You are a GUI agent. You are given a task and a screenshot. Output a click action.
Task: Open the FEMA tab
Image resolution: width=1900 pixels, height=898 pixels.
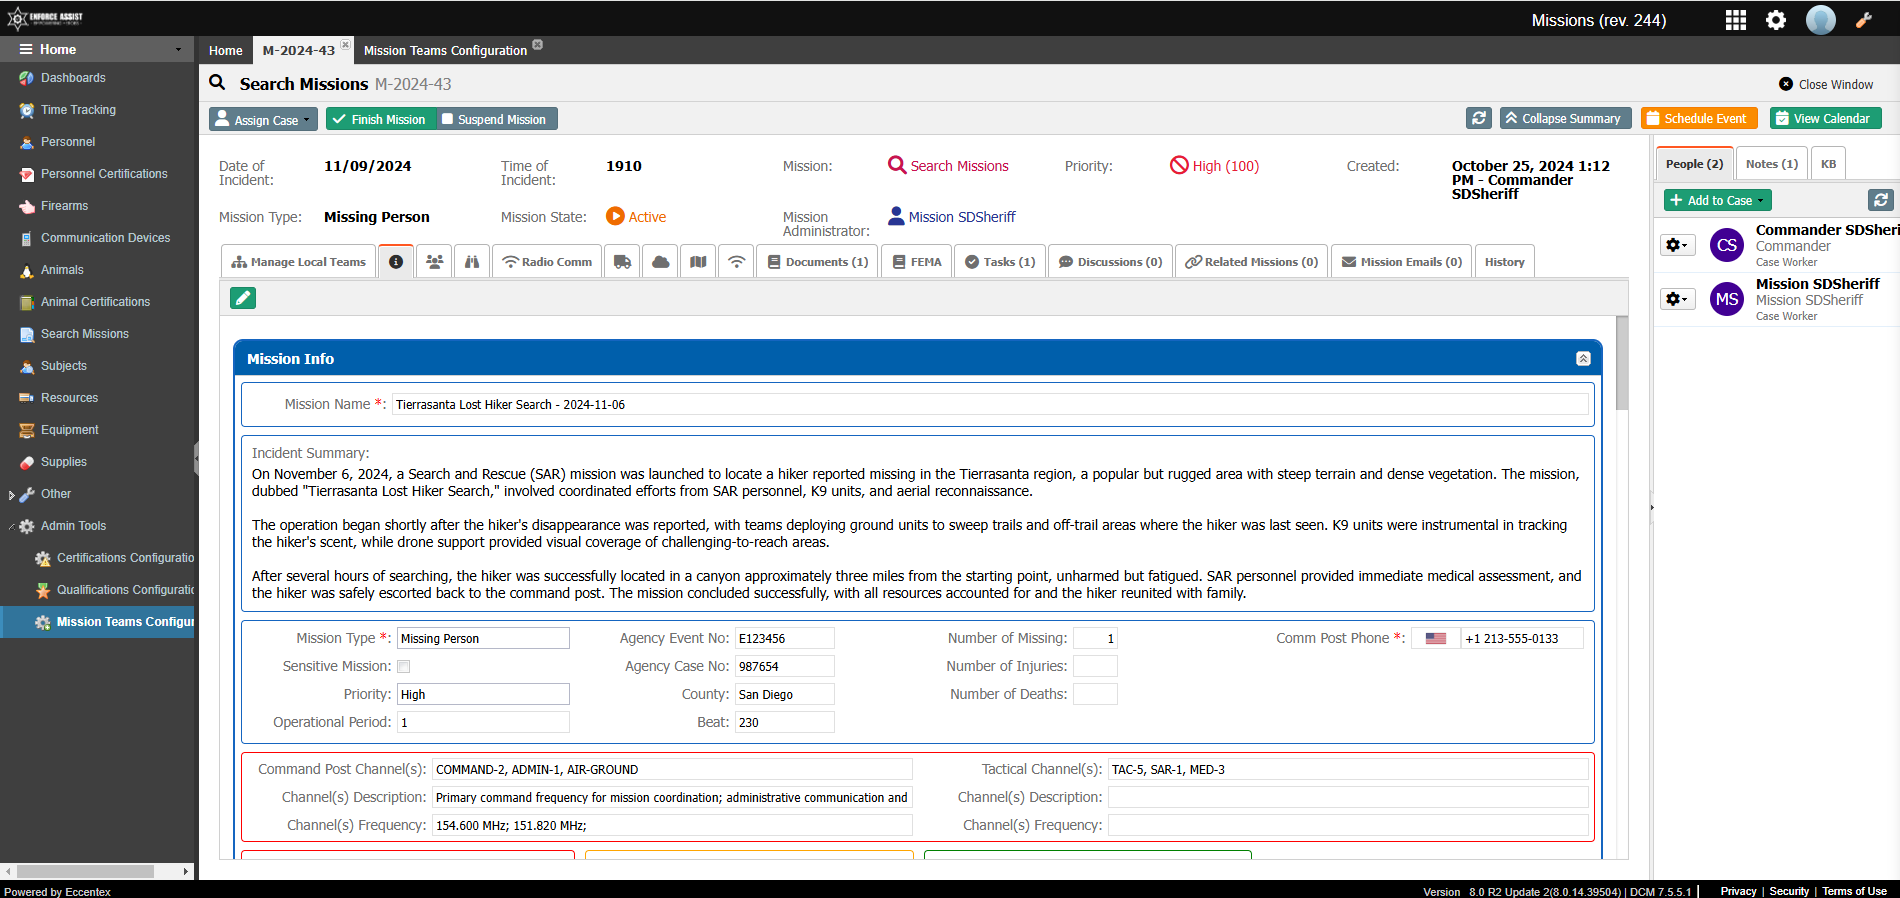916,262
